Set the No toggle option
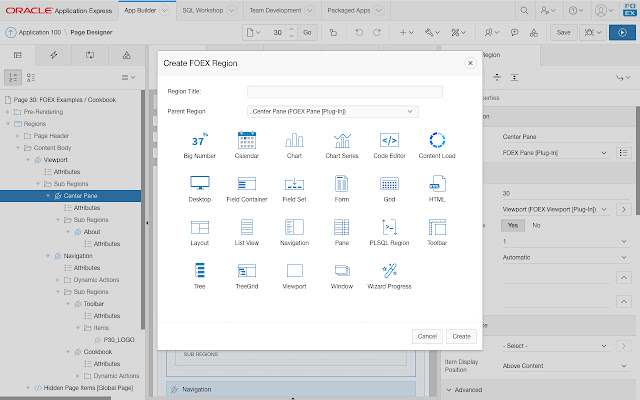 click(x=536, y=226)
